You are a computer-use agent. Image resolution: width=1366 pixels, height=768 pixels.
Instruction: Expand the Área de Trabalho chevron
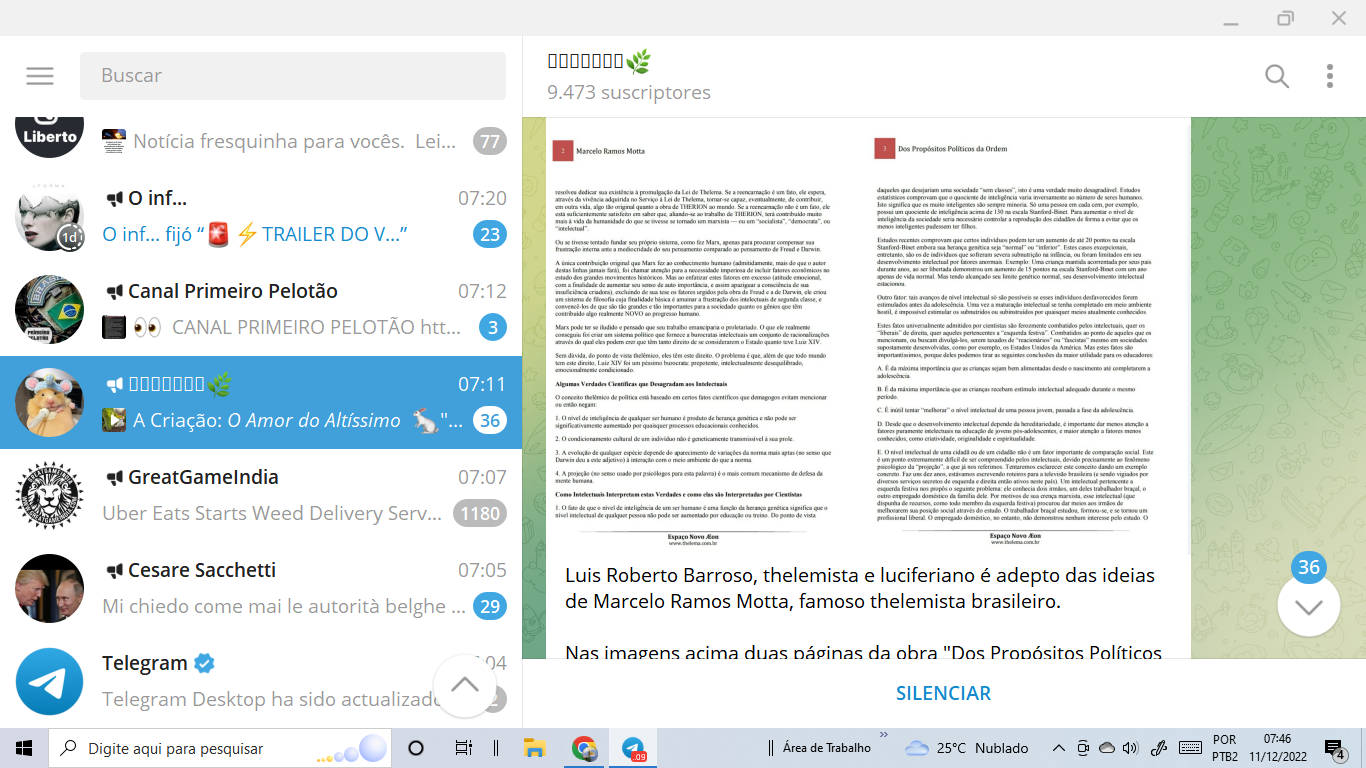tap(883, 735)
